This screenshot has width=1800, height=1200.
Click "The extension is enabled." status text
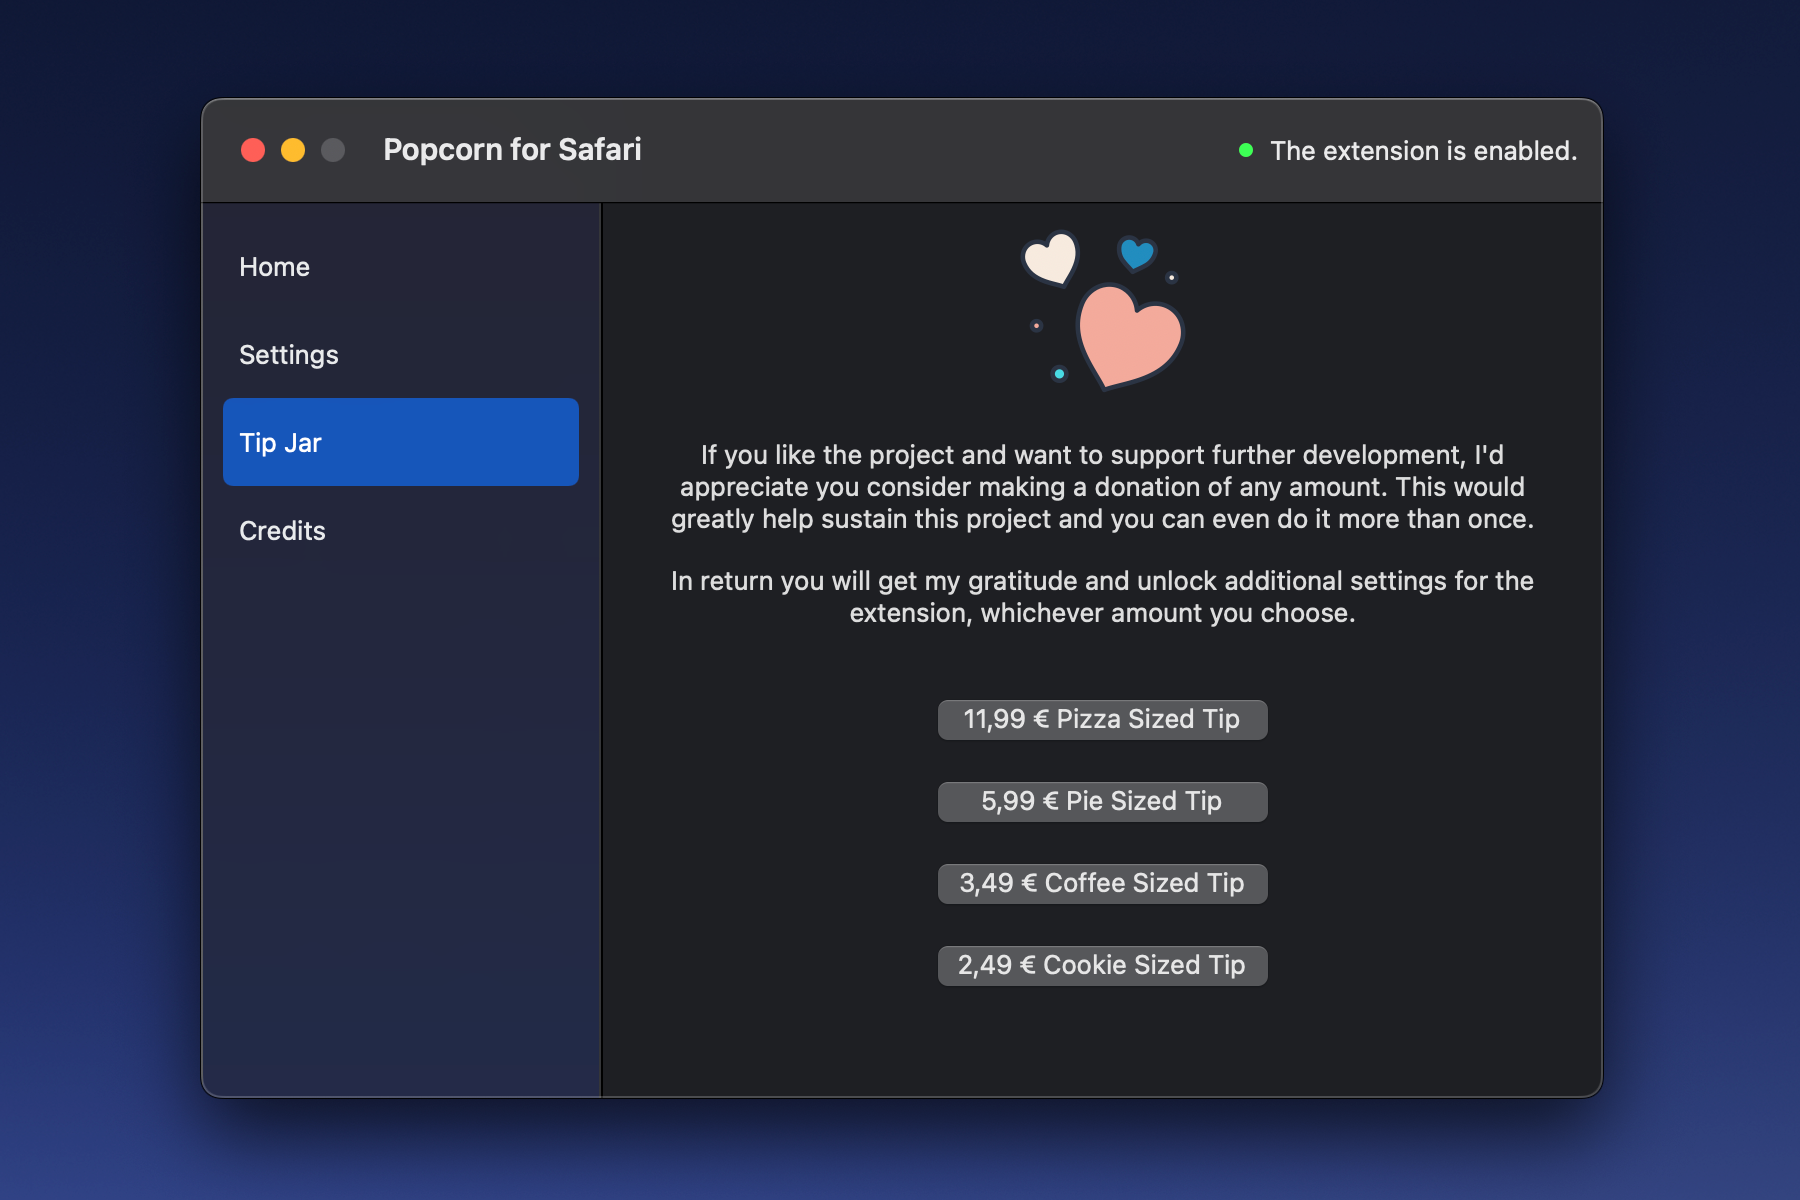pyautogui.click(x=1423, y=151)
